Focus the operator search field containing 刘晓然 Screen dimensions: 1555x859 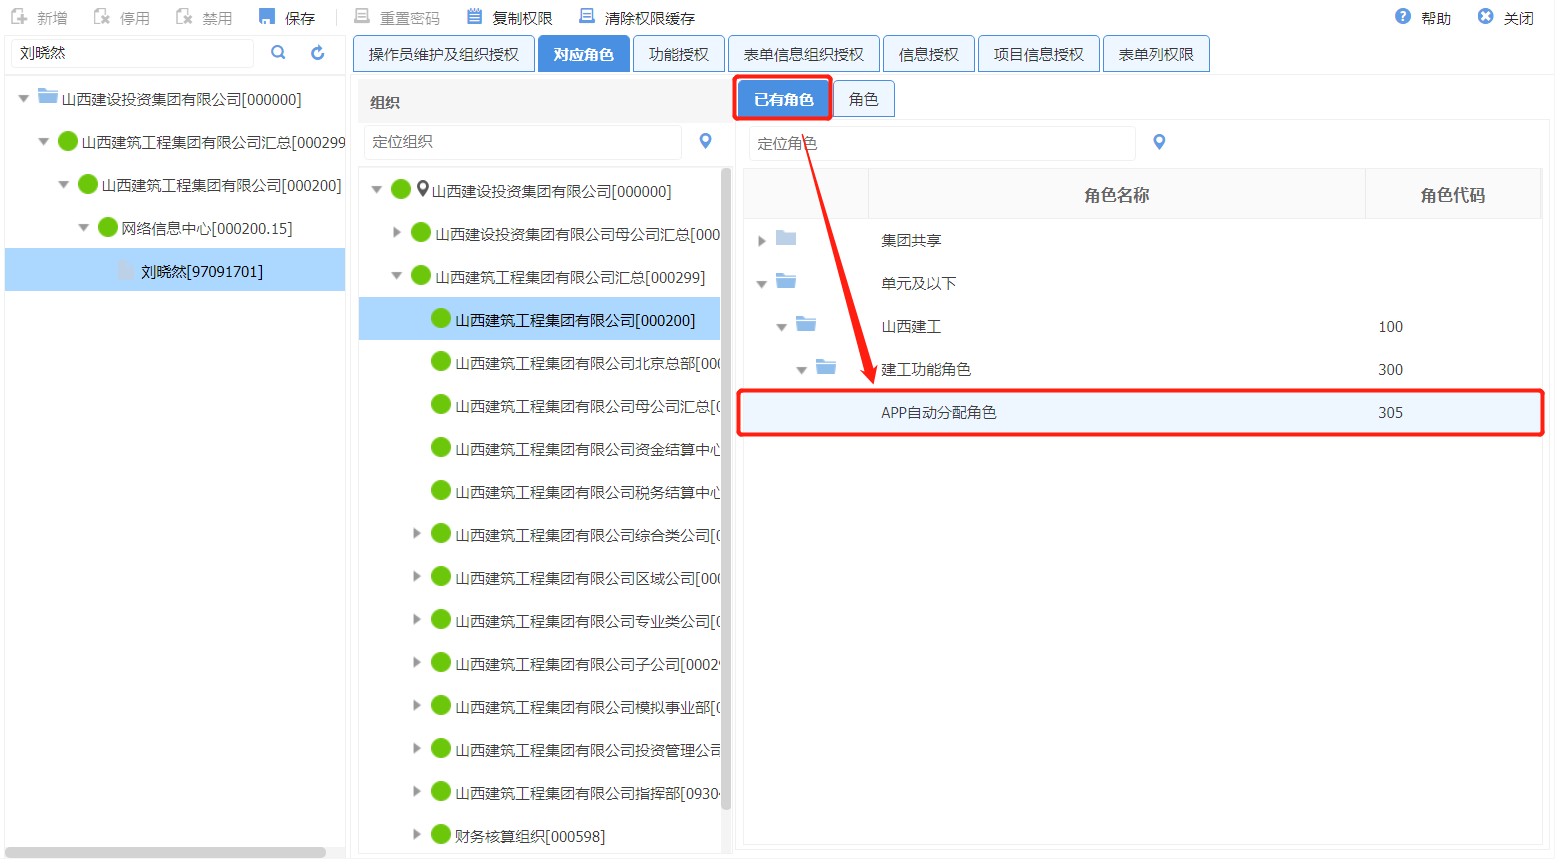(x=133, y=53)
